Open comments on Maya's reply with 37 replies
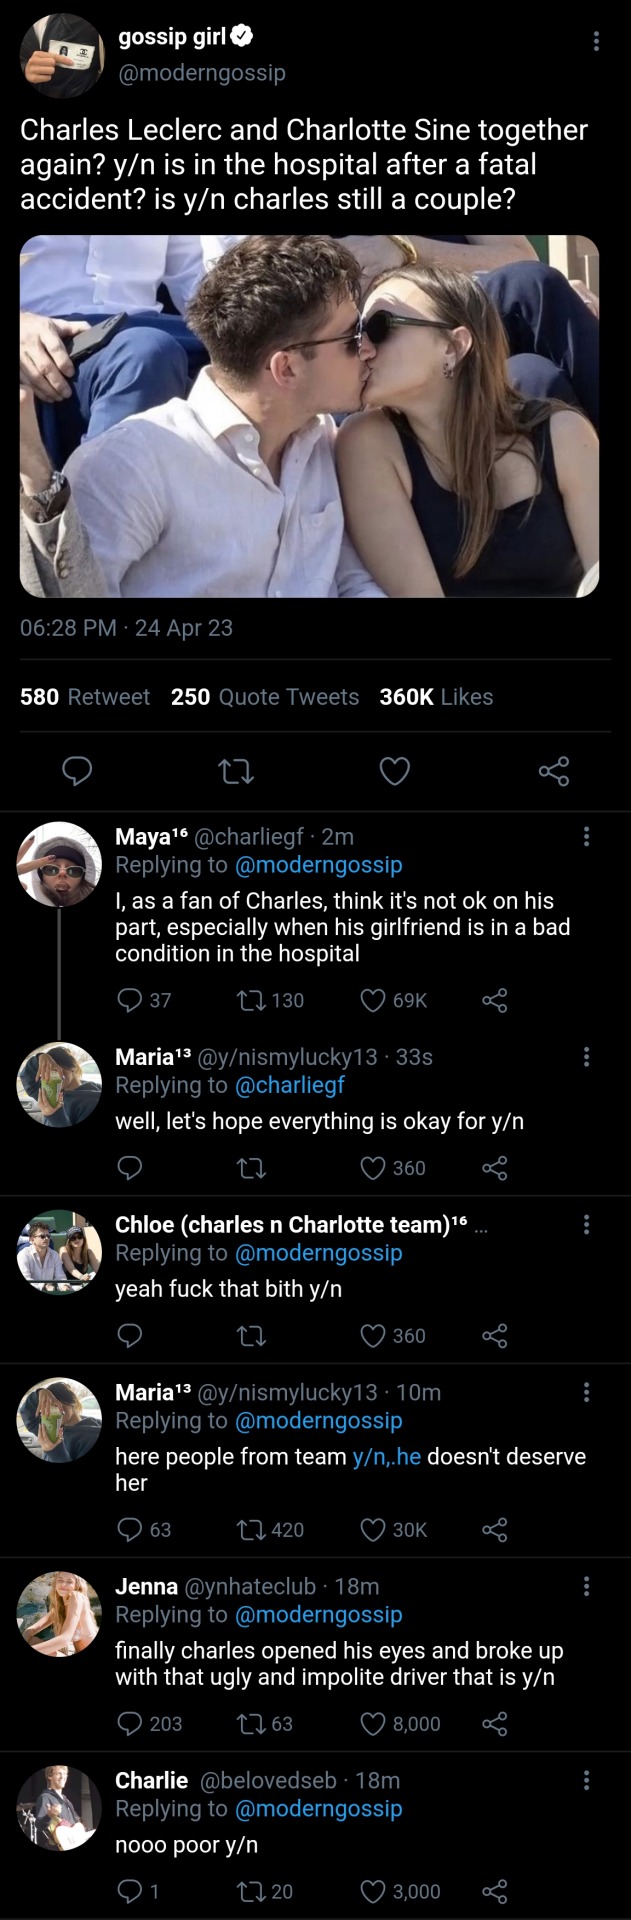This screenshot has width=631, height=1920. (x=130, y=1000)
